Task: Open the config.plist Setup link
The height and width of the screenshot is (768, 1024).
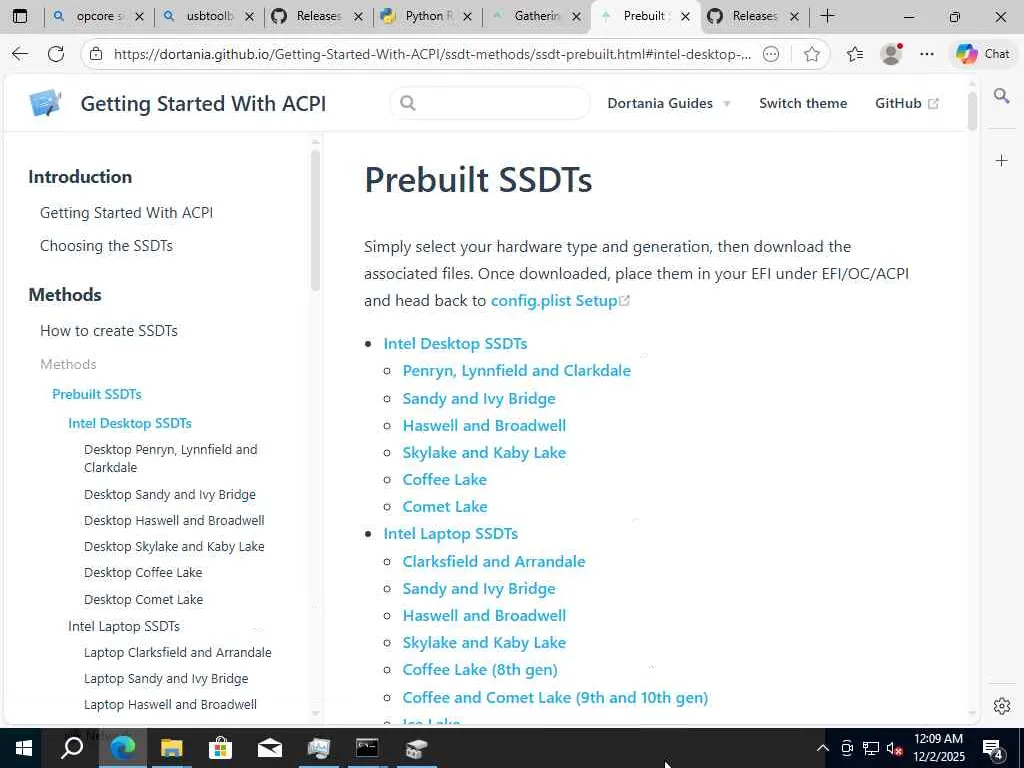Action: click(554, 301)
